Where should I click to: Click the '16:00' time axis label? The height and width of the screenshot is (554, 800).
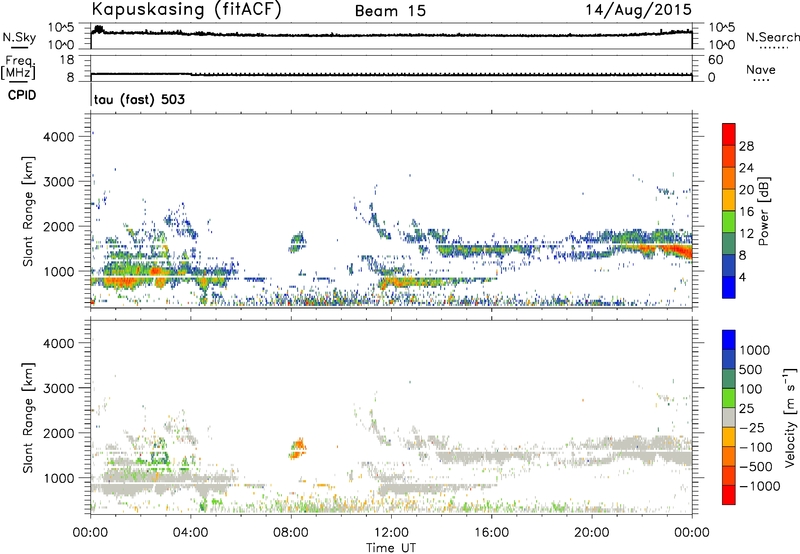coord(492,533)
